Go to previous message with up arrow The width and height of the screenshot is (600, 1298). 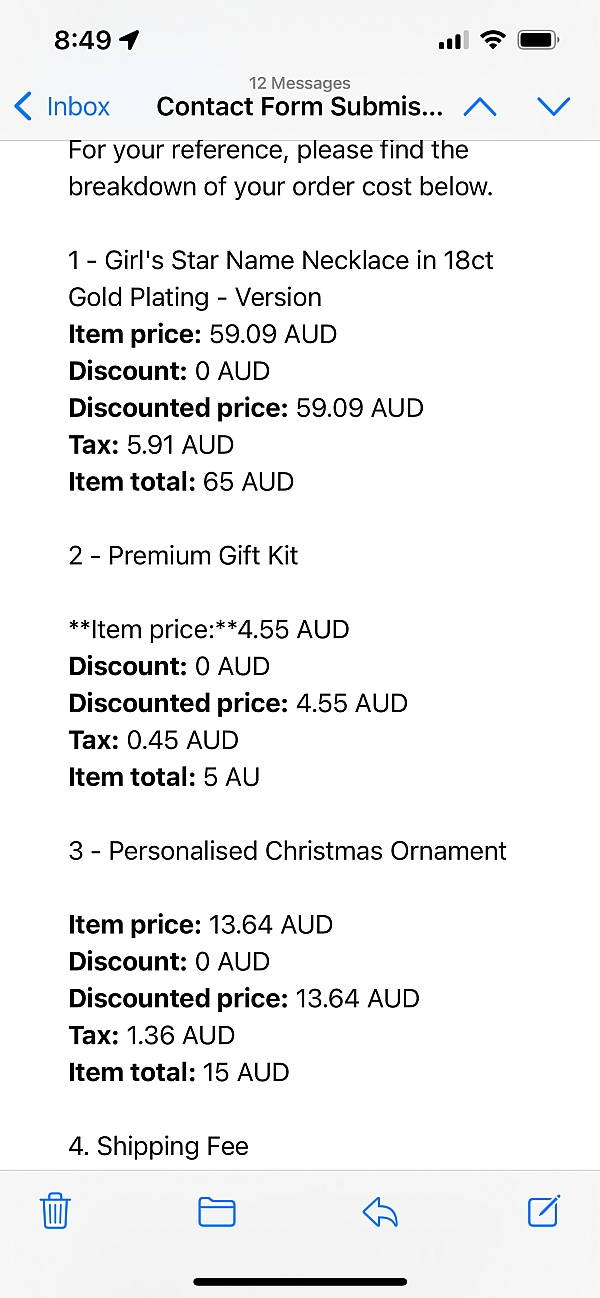480,106
